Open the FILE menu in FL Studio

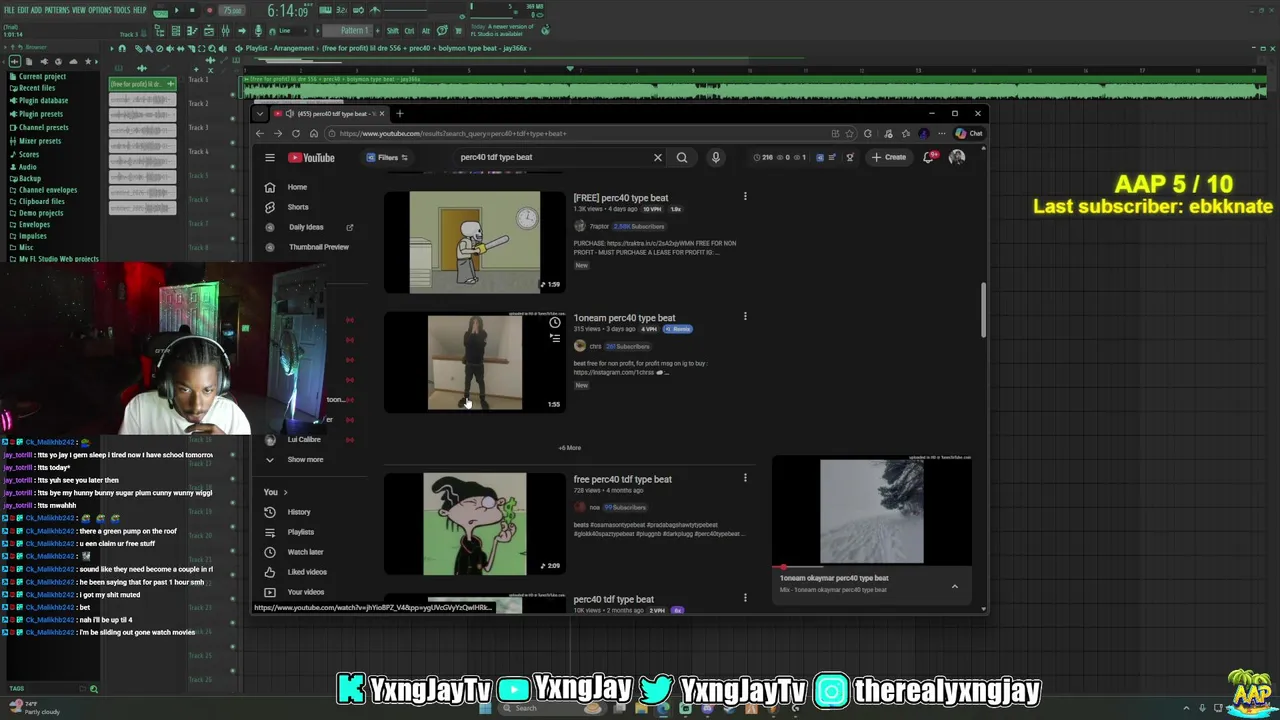(9, 10)
